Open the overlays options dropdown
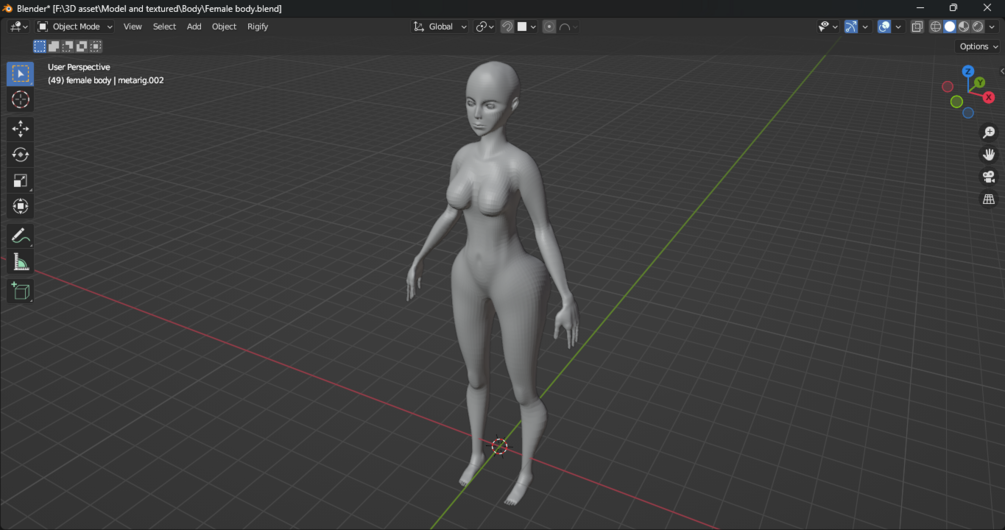Viewport: 1005px width, 530px height. coord(898,26)
